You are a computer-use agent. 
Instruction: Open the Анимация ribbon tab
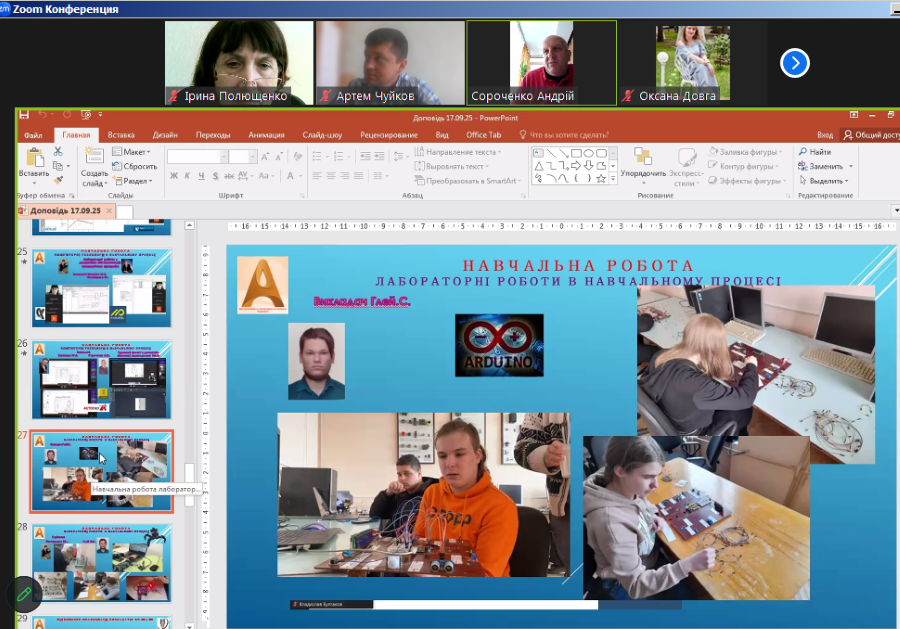tap(266, 135)
